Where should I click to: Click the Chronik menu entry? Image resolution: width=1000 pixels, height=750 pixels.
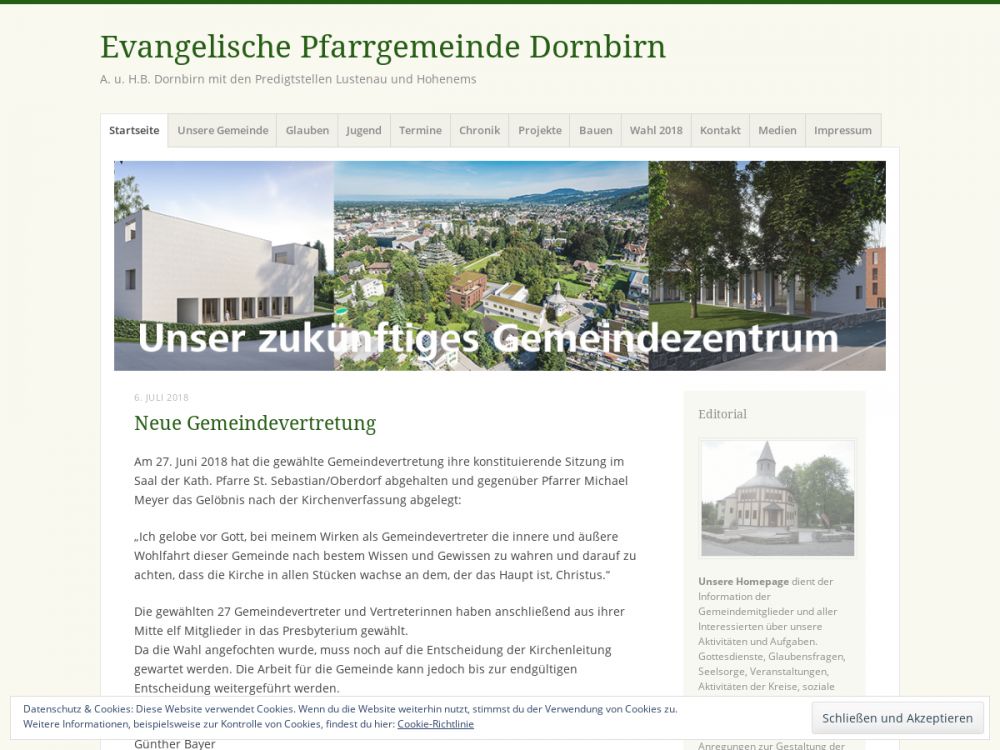click(x=479, y=130)
